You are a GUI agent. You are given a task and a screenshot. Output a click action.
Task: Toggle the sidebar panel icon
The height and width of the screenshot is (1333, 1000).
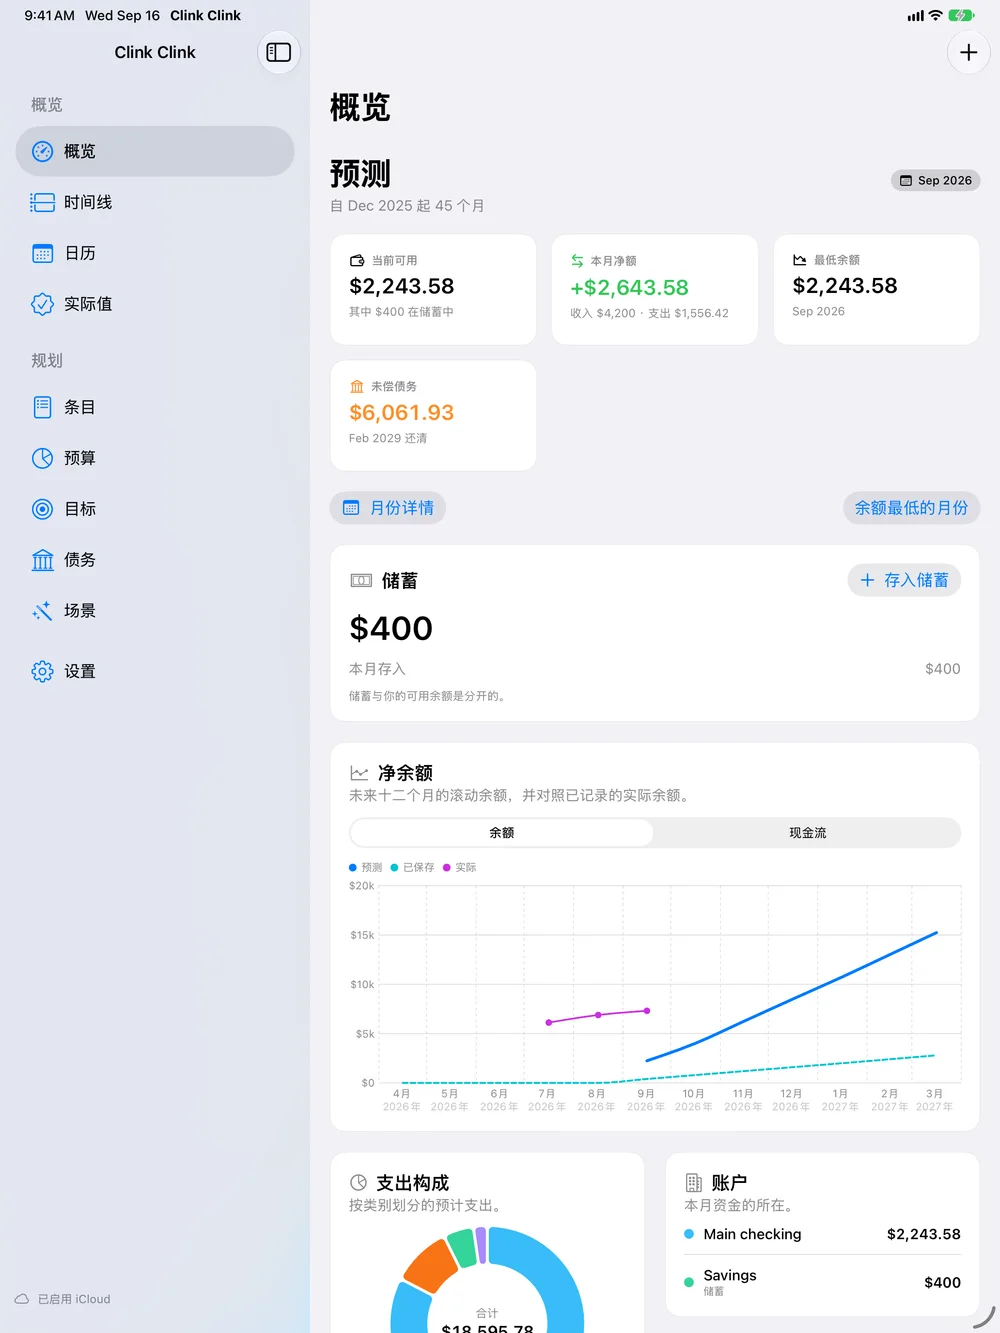(x=279, y=52)
